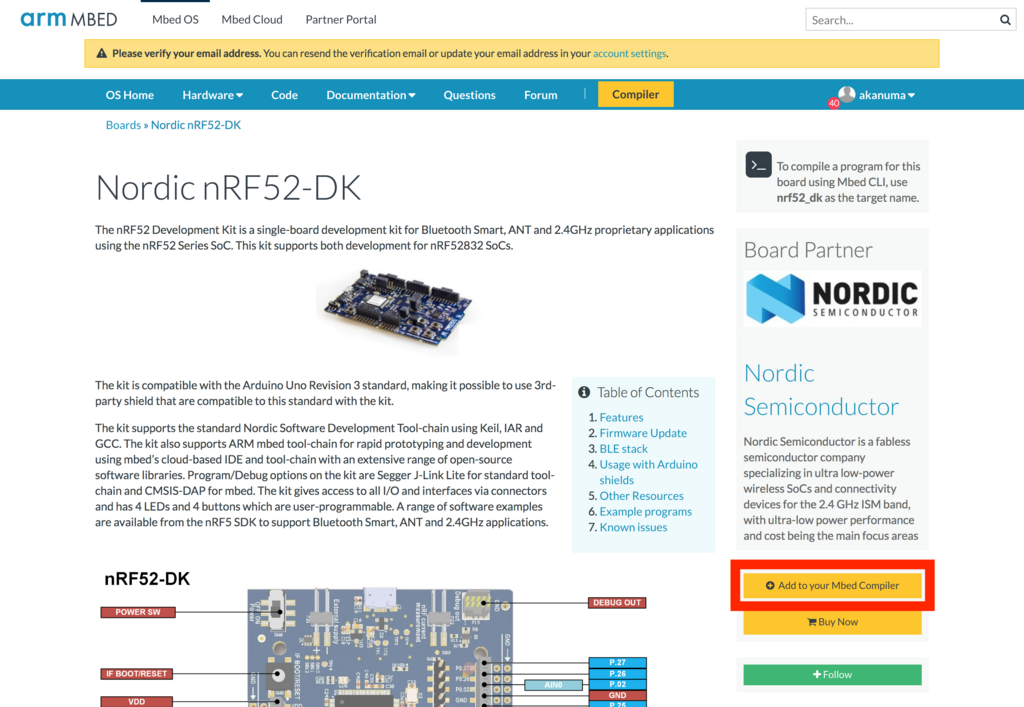Click the Nordic nRF52-DK page title

(228, 188)
